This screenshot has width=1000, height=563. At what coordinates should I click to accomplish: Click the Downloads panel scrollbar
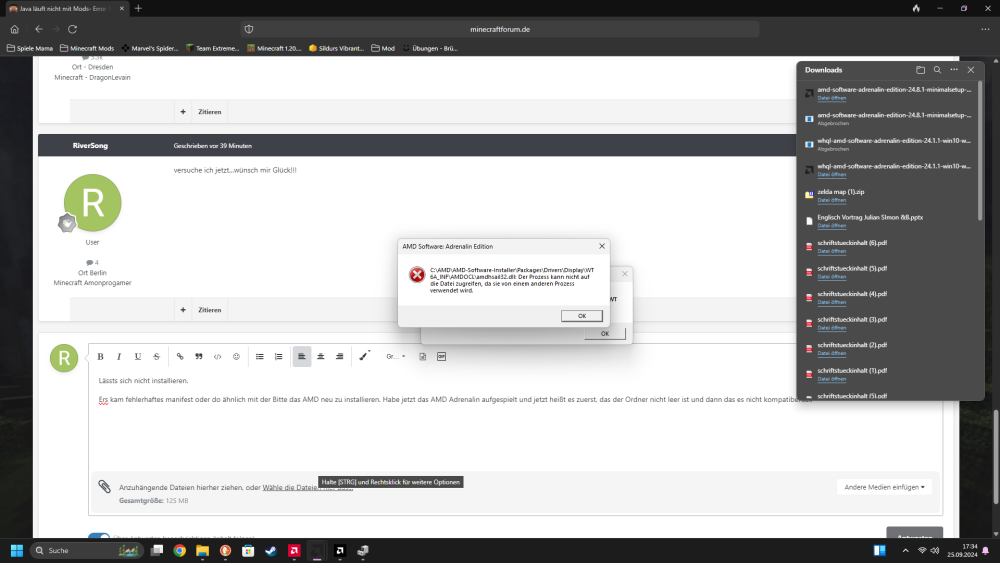tap(980, 152)
